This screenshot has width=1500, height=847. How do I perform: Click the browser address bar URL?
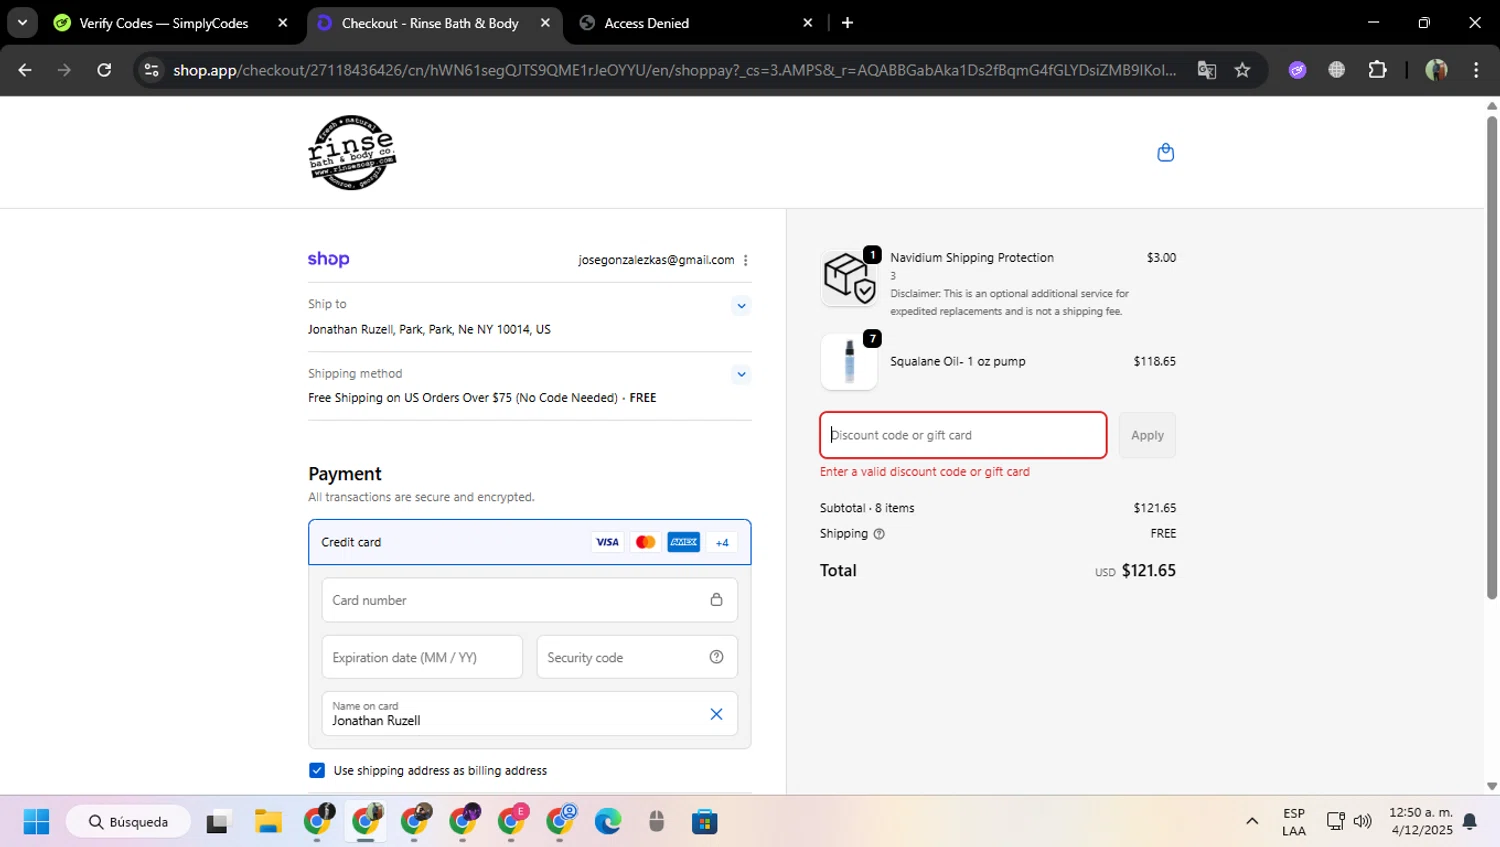(x=674, y=70)
